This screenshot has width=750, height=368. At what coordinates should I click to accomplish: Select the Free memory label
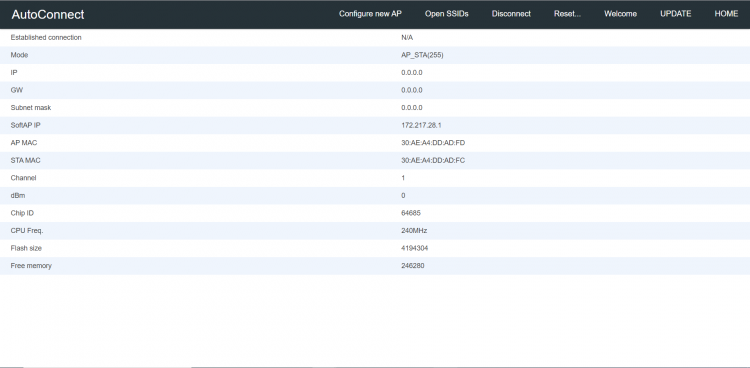click(31, 266)
